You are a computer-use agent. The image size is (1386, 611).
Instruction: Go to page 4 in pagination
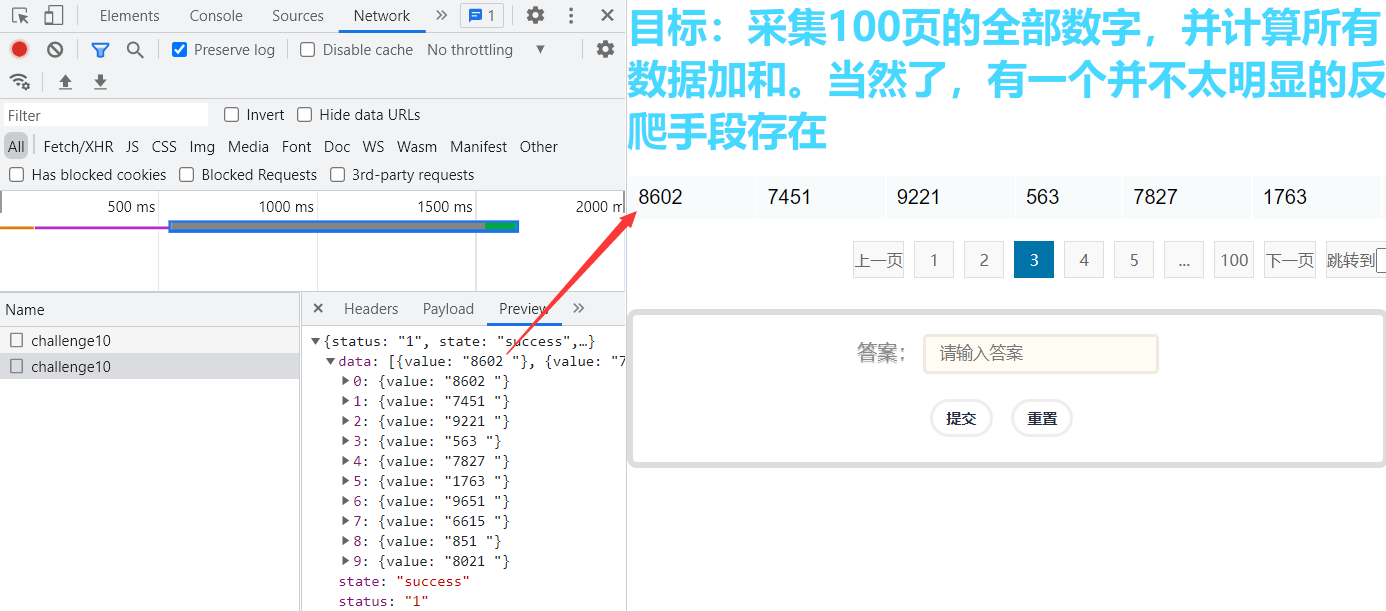[x=1084, y=260]
